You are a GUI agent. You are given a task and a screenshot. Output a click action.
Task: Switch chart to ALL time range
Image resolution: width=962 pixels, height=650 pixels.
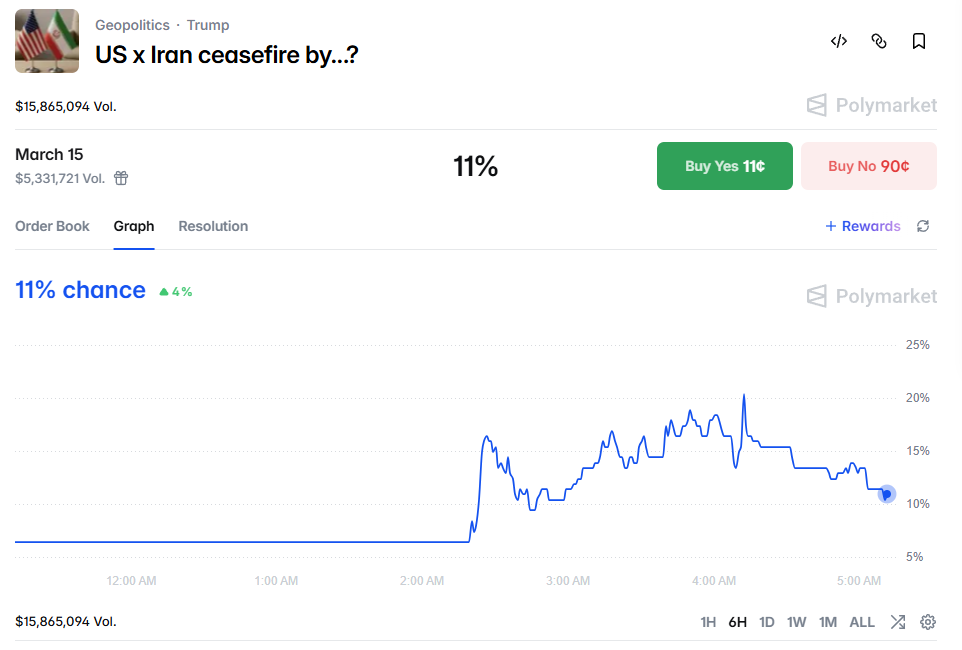(x=862, y=622)
